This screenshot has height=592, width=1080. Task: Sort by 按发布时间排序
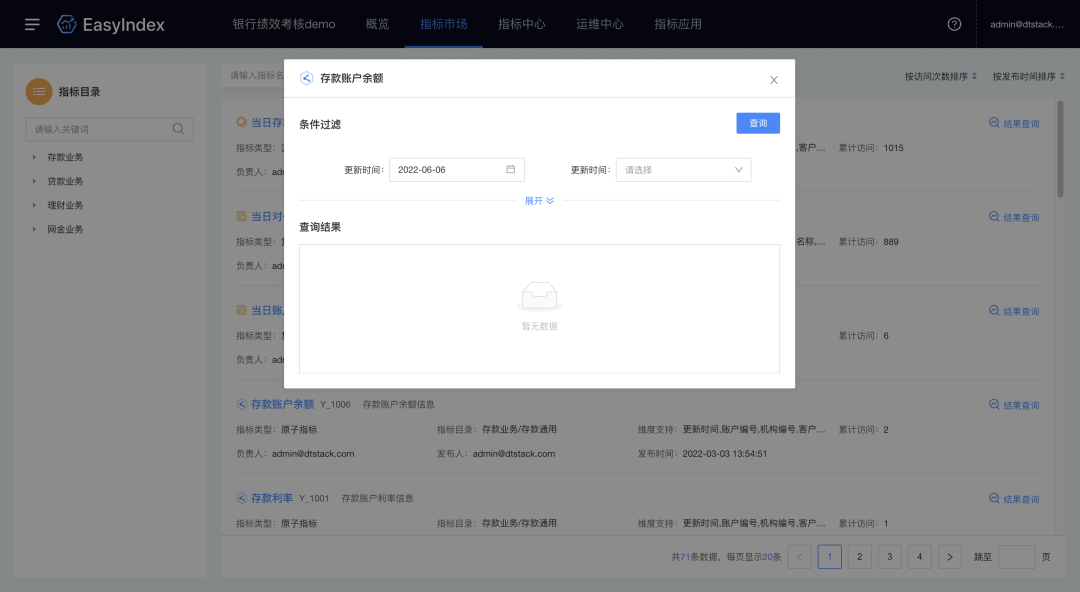(x=1023, y=76)
